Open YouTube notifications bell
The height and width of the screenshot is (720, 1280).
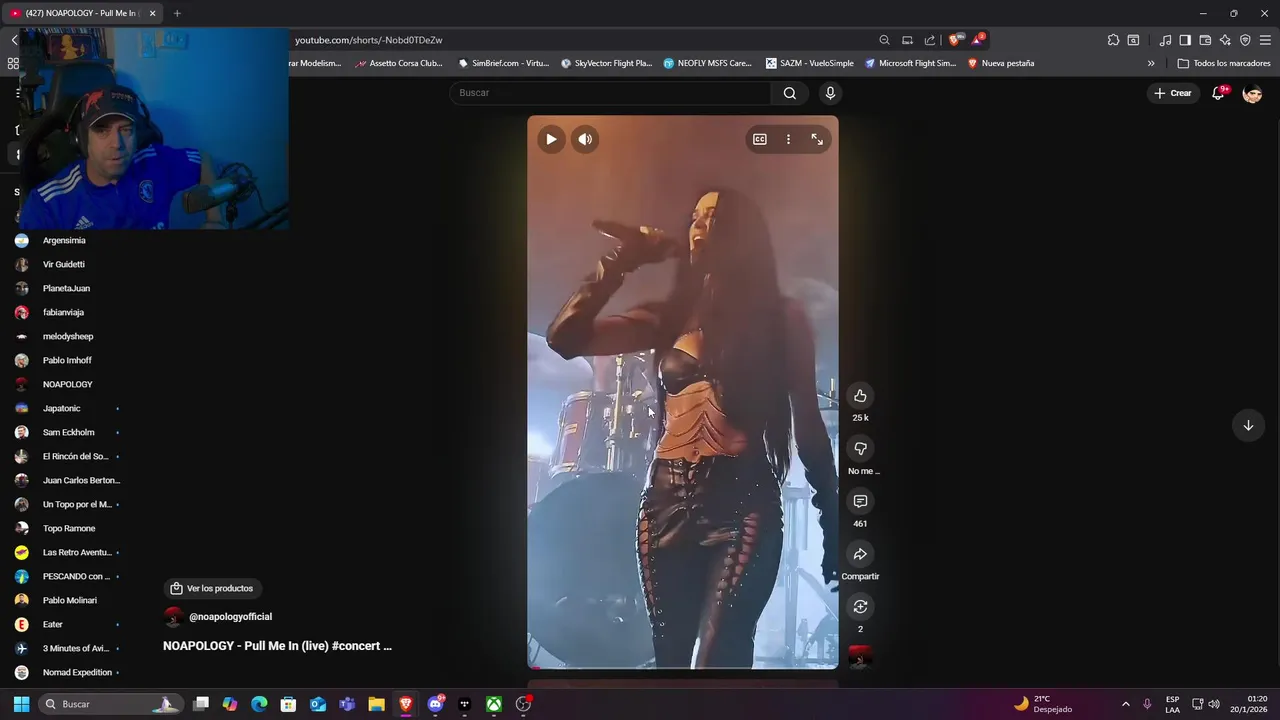pos(1219,93)
